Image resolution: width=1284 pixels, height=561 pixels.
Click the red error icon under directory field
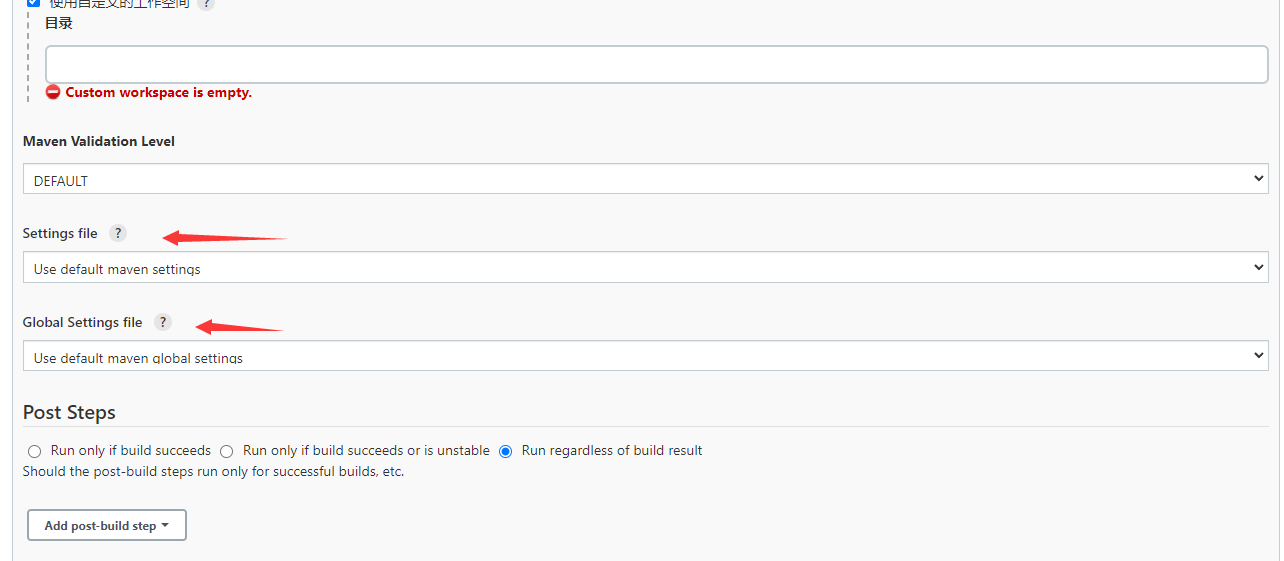click(x=53, y=92)
